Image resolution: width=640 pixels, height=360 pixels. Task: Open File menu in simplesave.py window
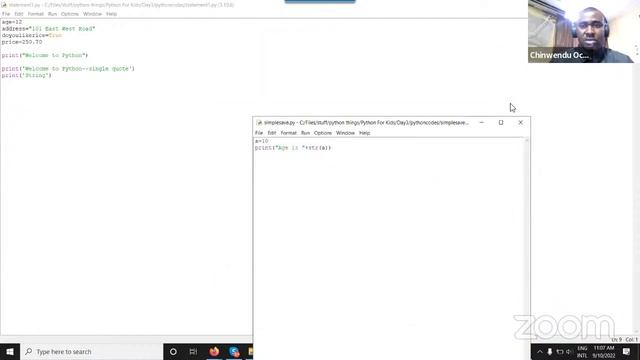coord(259,133)
